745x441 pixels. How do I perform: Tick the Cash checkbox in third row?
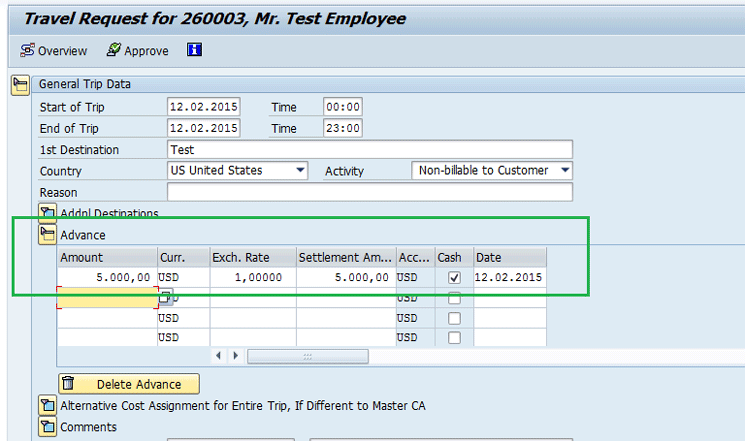click(455, 318)
